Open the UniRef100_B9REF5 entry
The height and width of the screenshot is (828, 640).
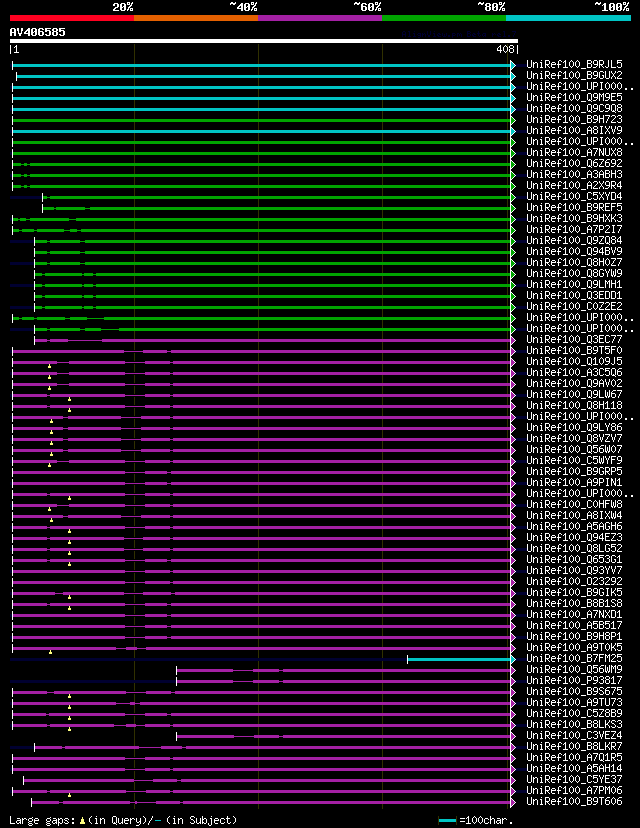[574, 208]
